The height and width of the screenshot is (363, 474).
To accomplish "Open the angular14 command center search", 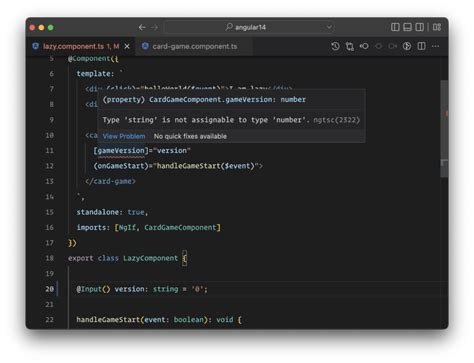I will point(250,27).
